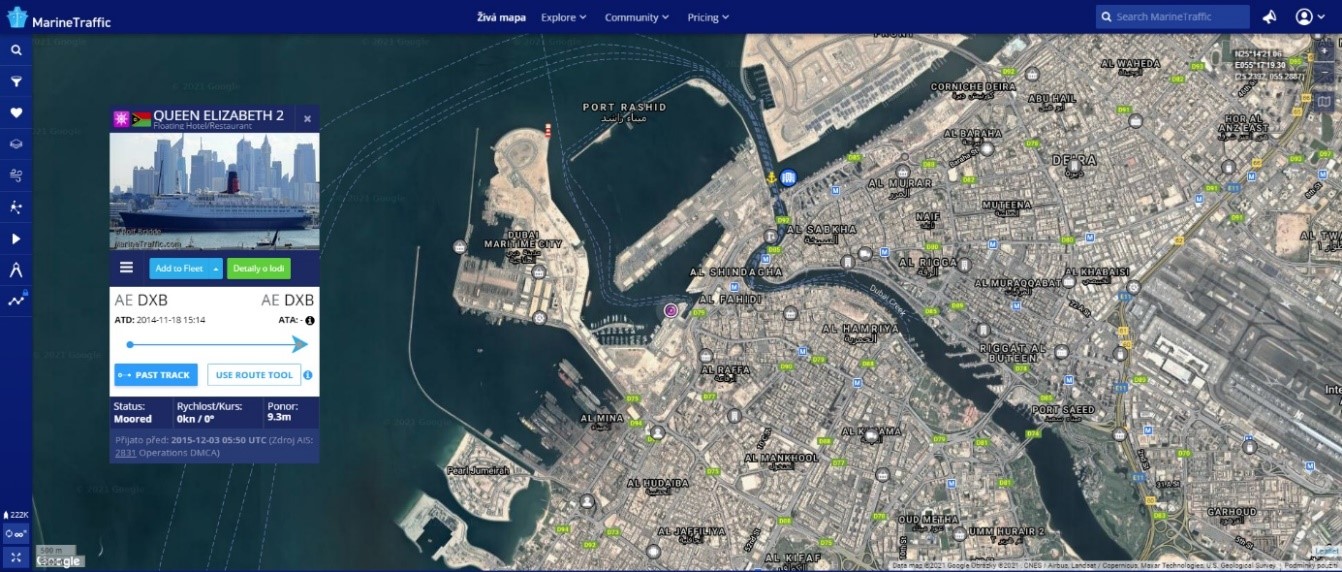Image resolution: width=1342 pixels, height=572 pixels.
Task: Expand the Explore dropdown menu
Action: coord(563,17)
